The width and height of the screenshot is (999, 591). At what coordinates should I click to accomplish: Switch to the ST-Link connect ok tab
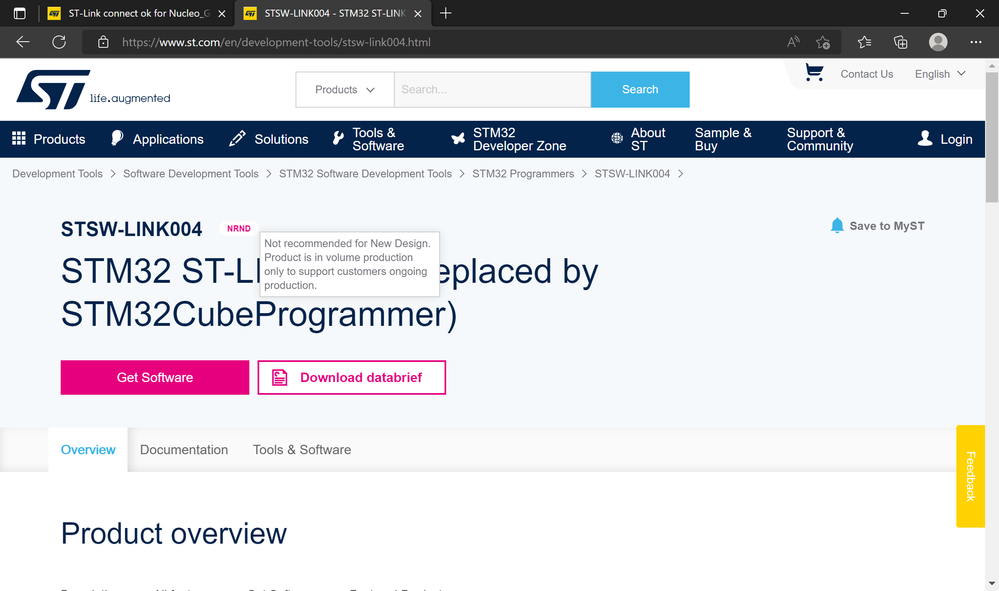click(x=136, y=13)
